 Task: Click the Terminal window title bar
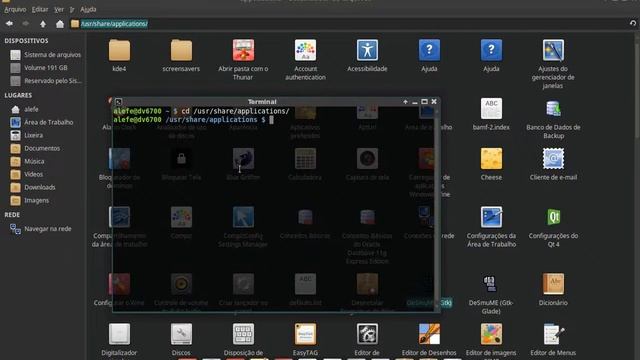coord(262,102)
